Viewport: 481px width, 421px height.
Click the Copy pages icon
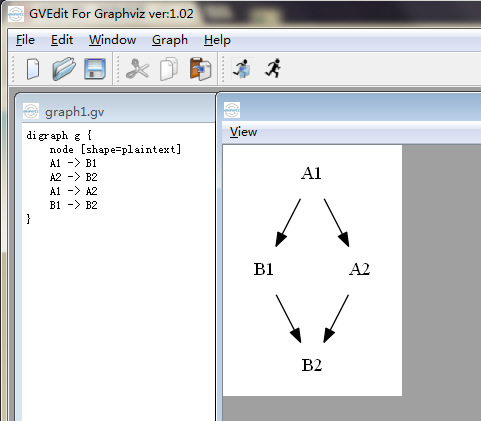[169, 69]
